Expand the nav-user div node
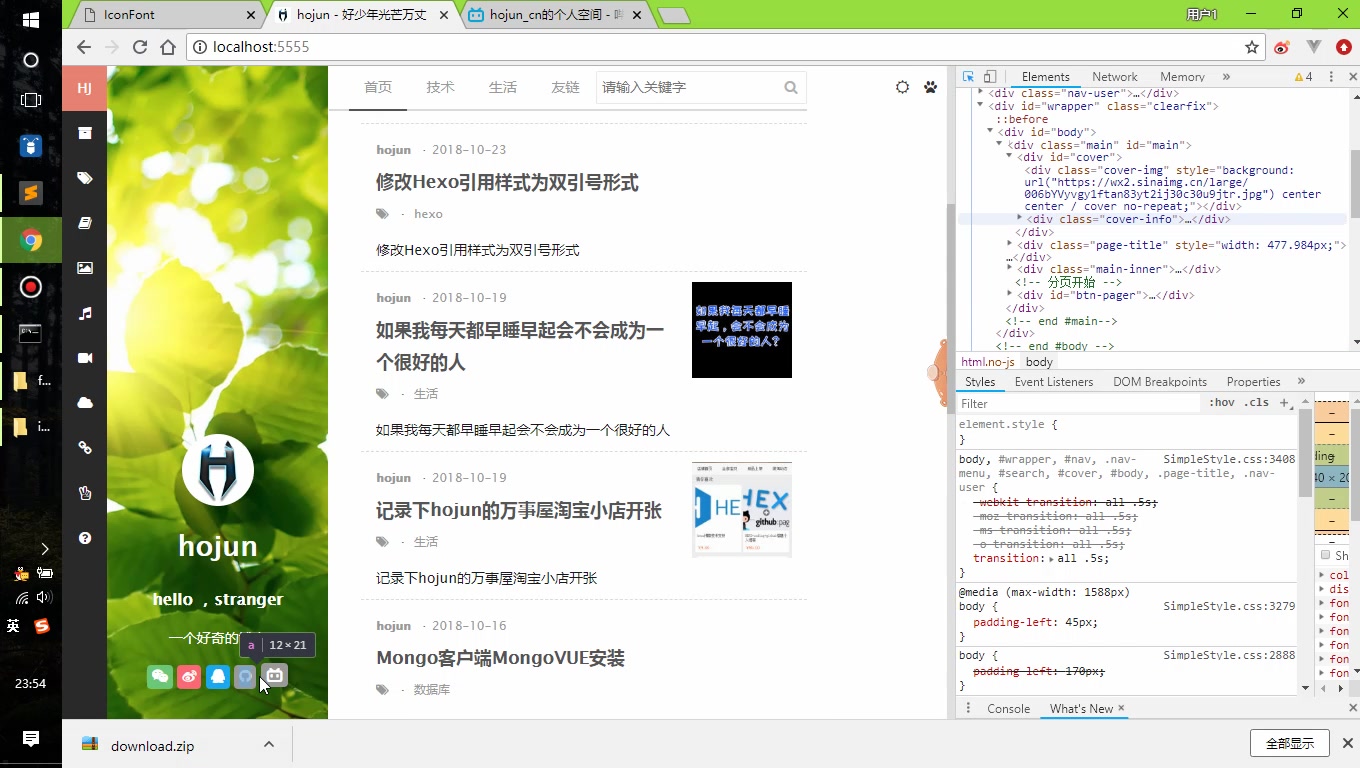The height and width of the screenshot is (768, 1360). 981,93
